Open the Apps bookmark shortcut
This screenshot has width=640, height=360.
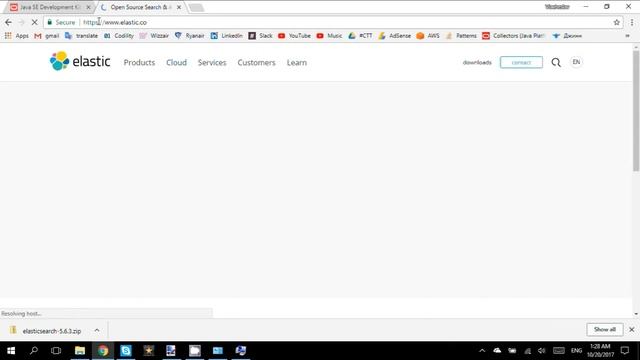tap(17, 36)
